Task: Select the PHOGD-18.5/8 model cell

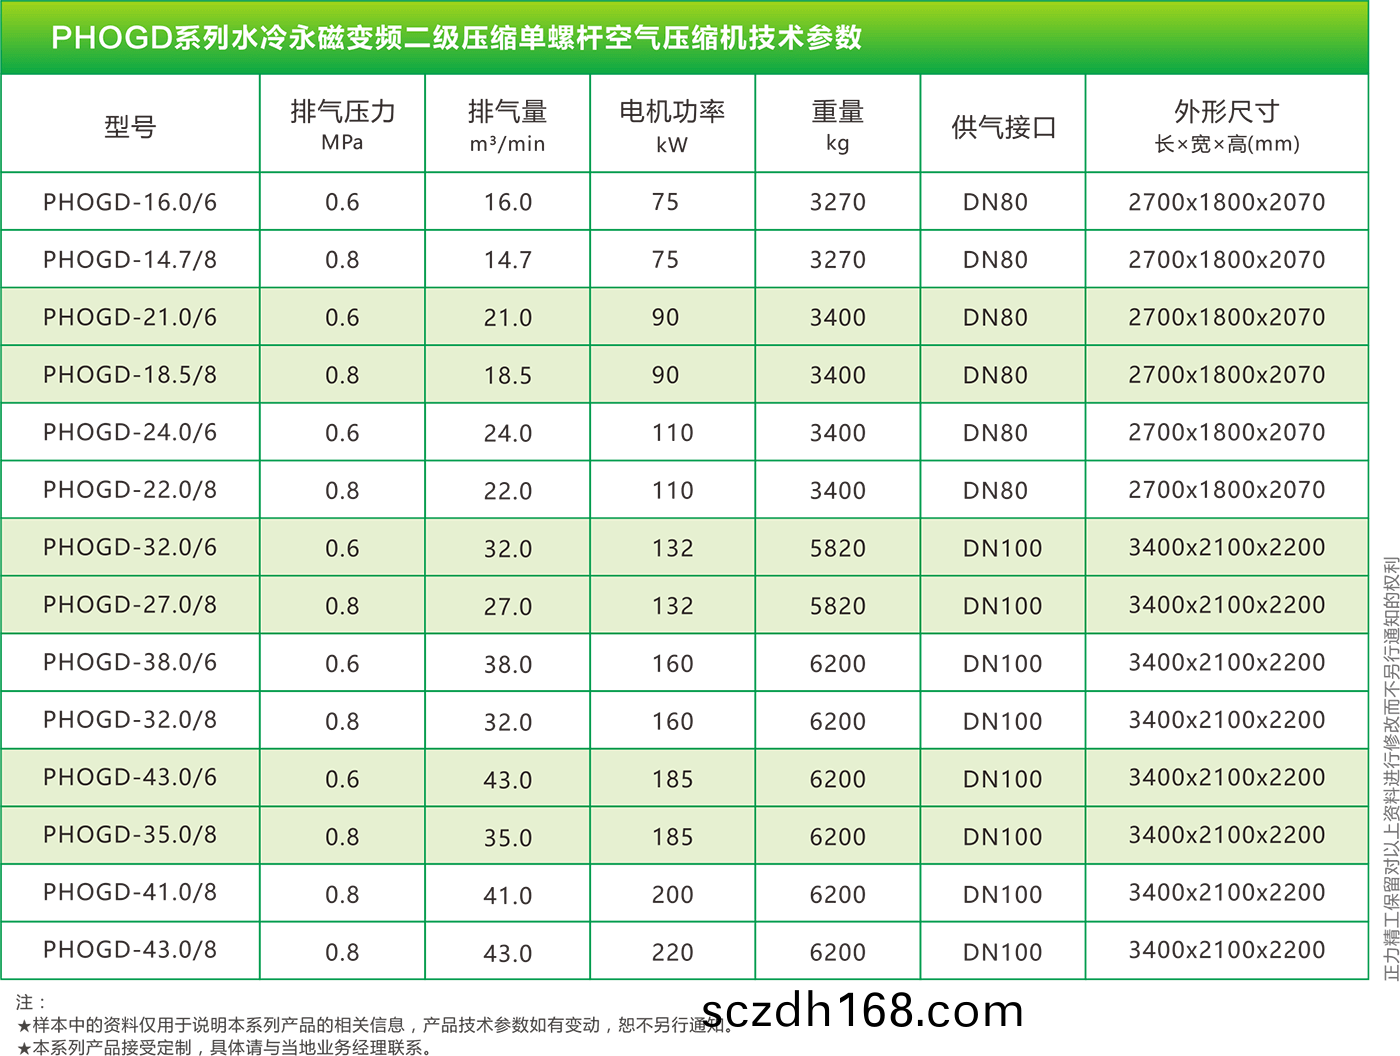Action: click(130, 375)
